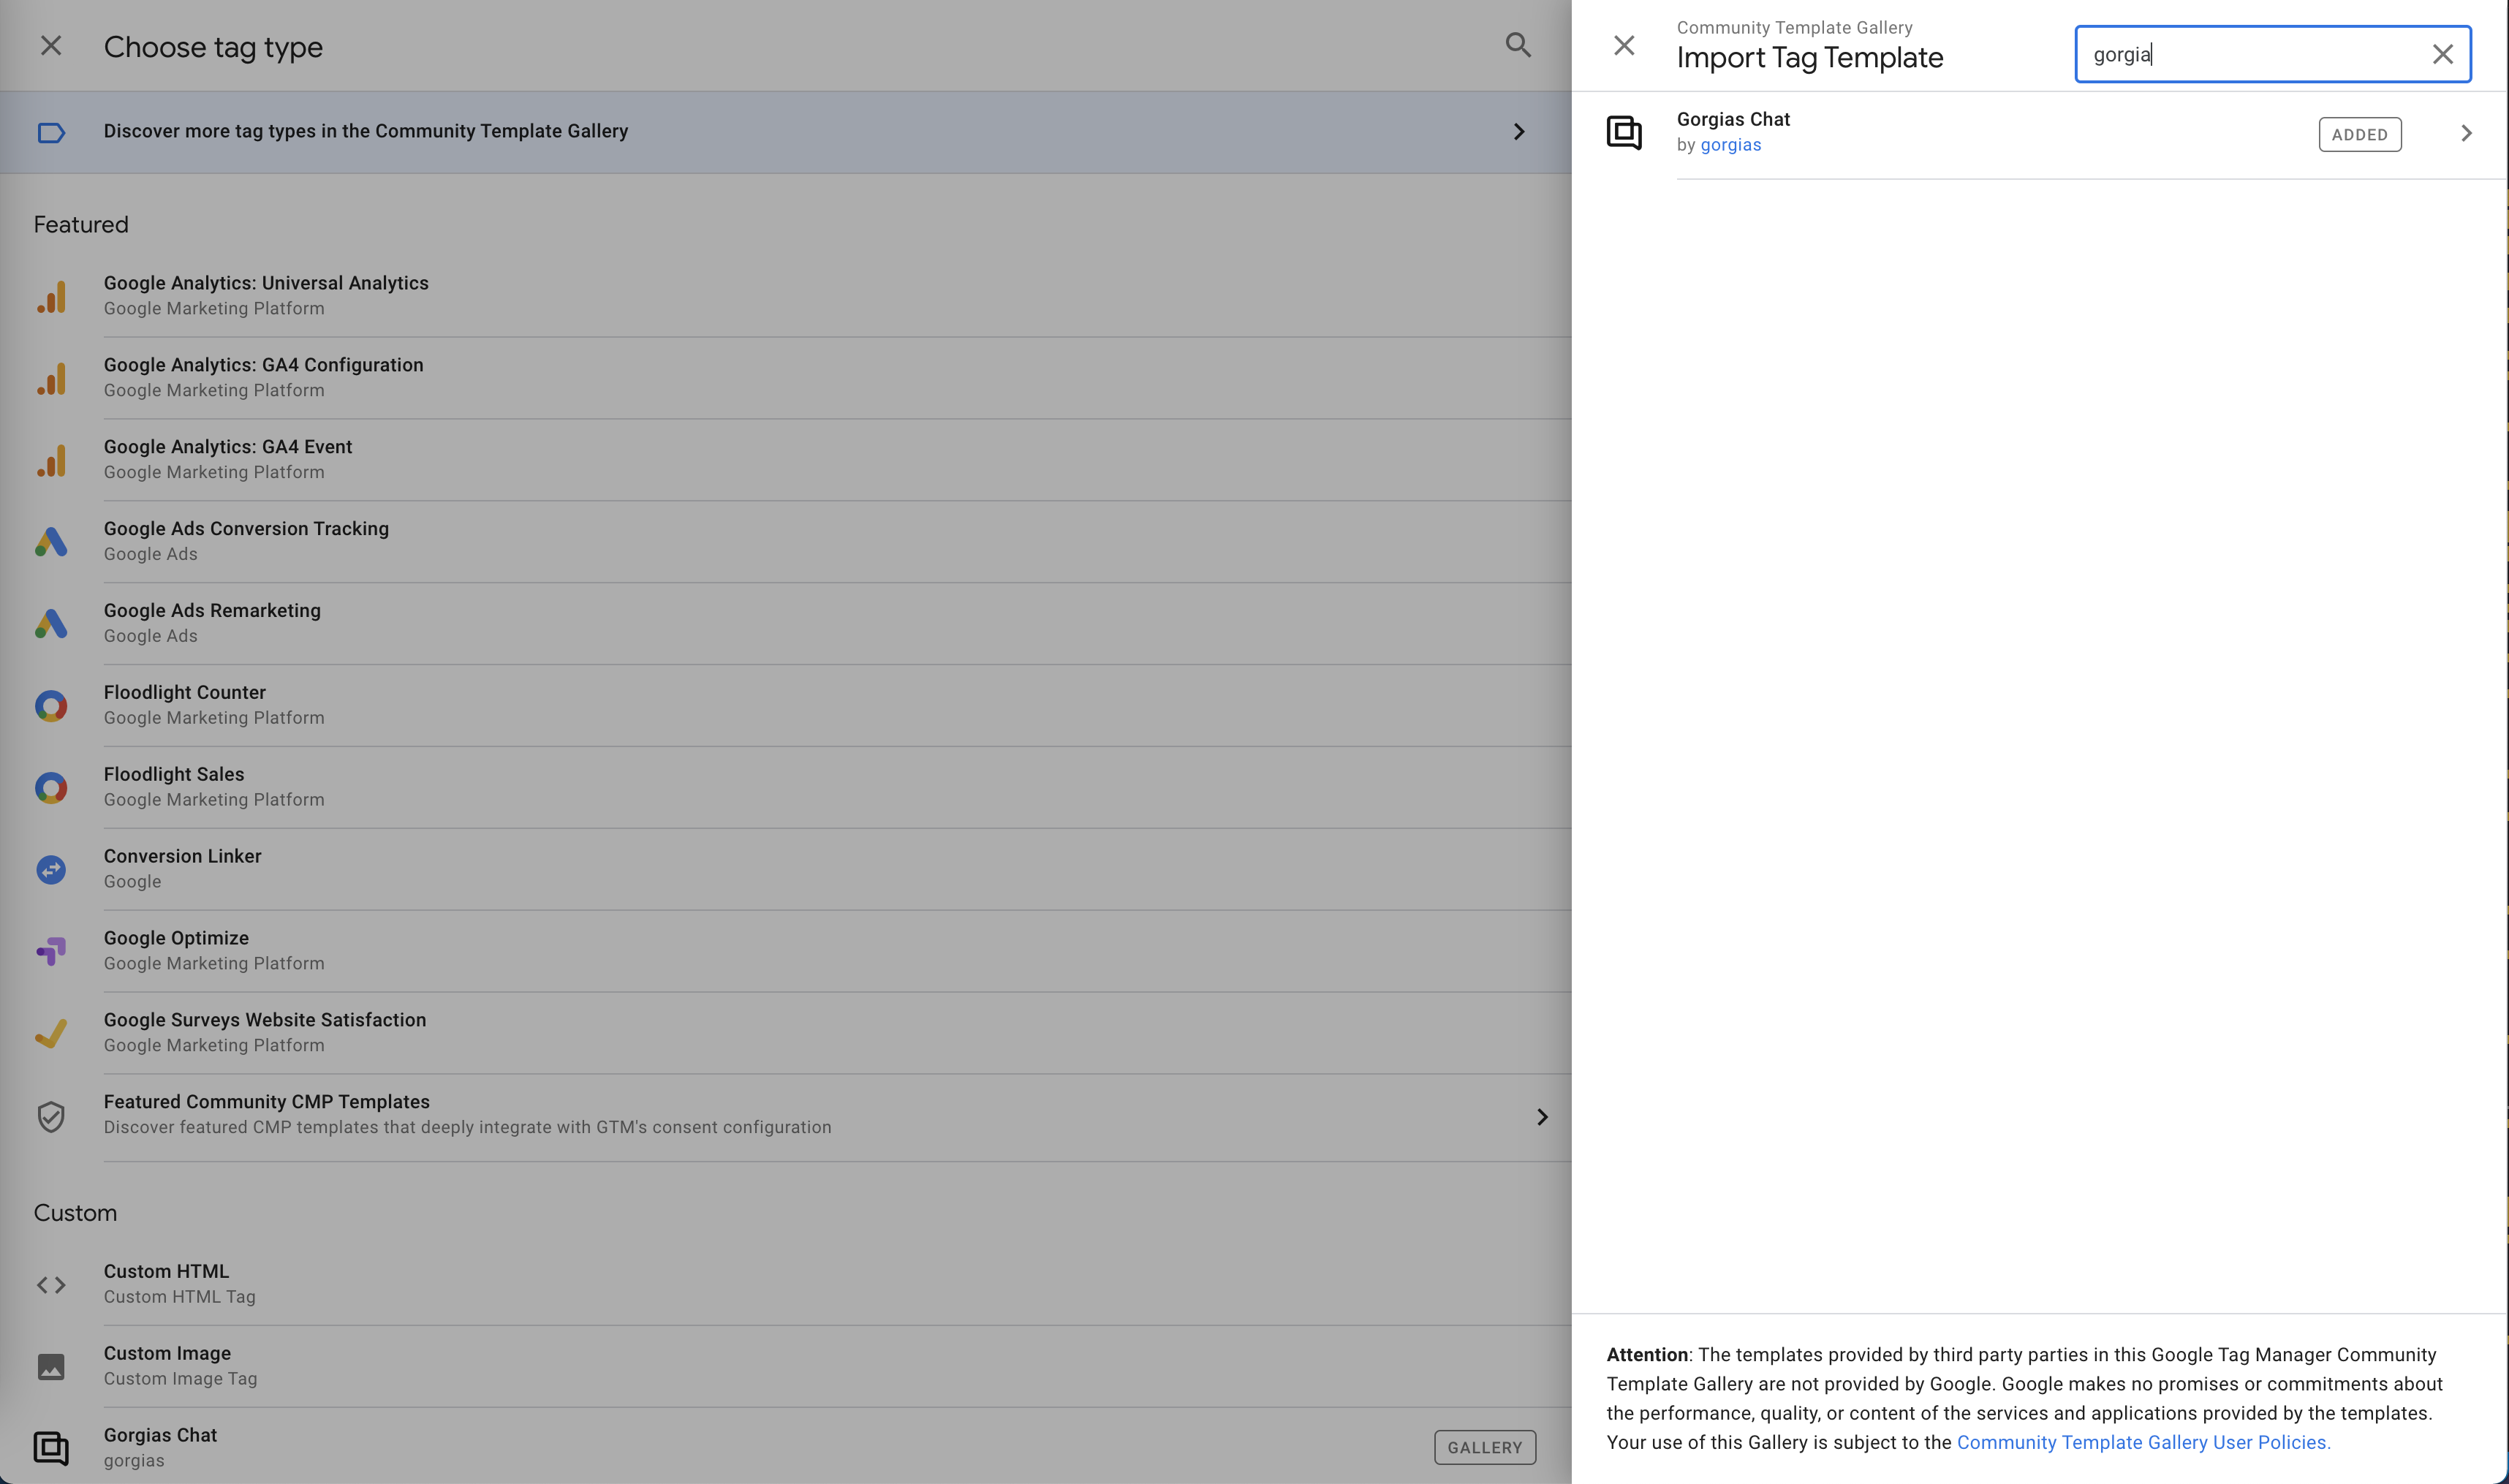Click Discover more tag types banner text
2509x1484 pixels.
point(366,131)
